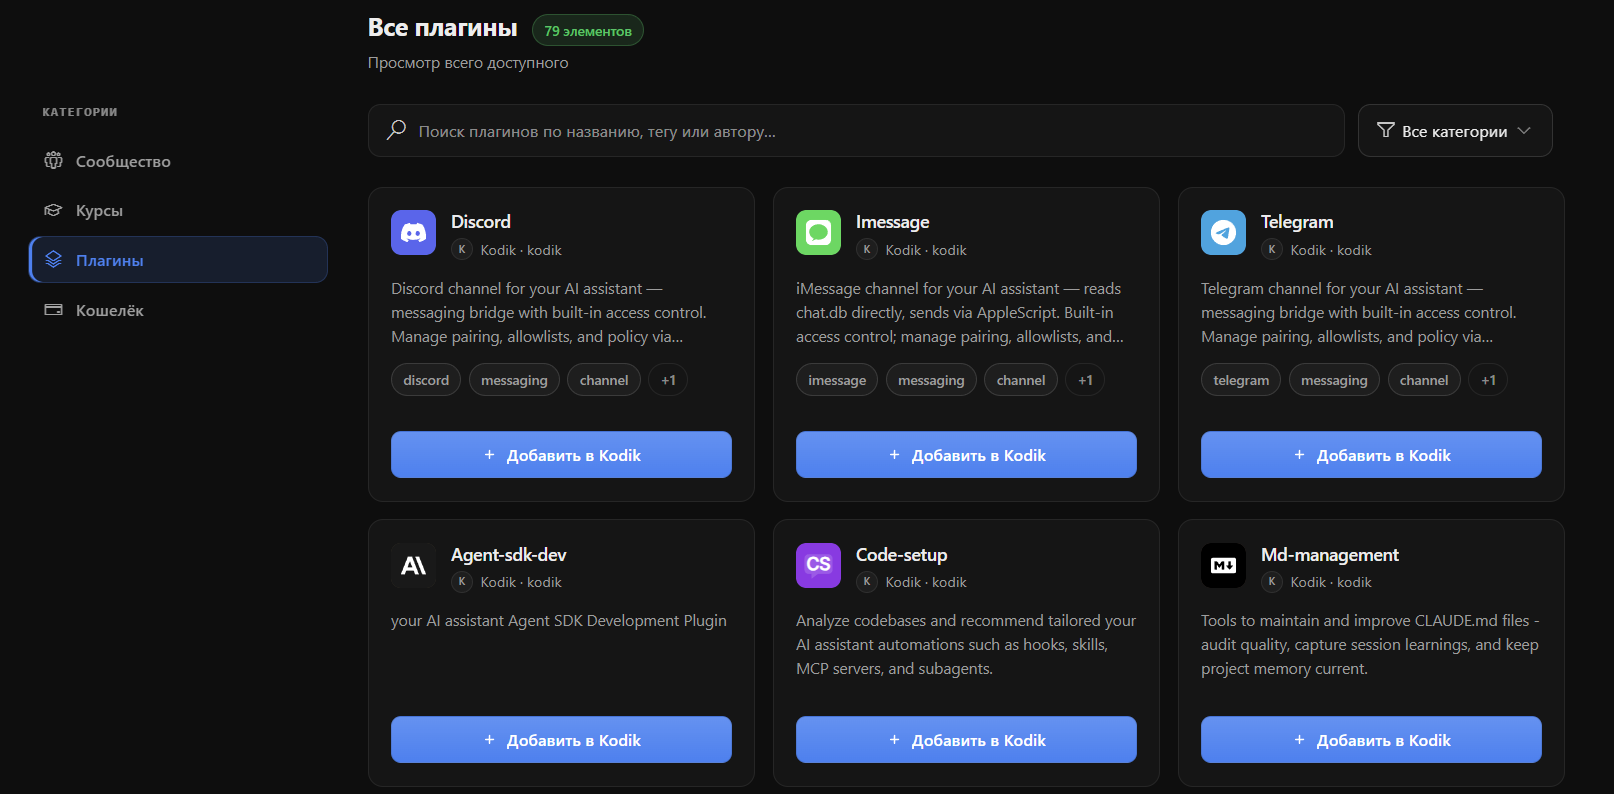Click the Md-management plugin markdown icon
This screenshot has height=794, width=1614.
1223,565
